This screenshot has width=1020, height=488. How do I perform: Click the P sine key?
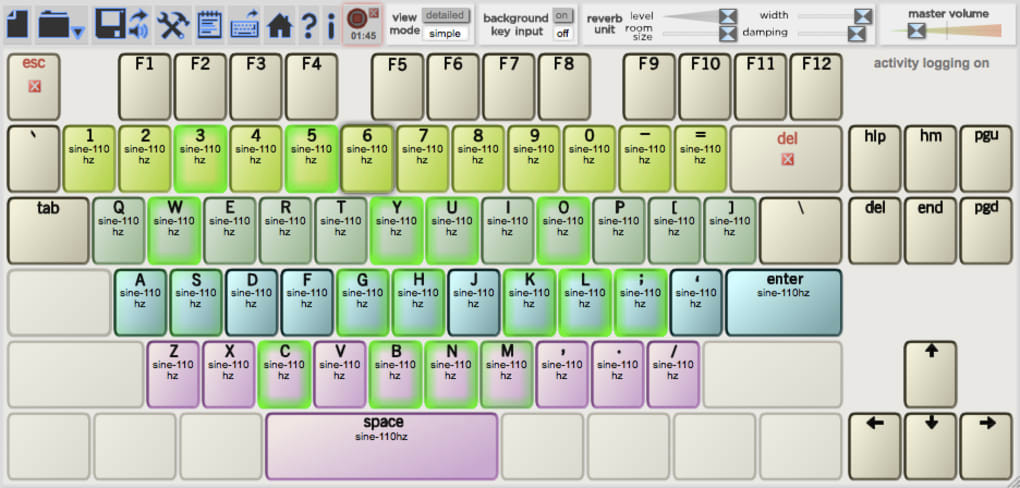(x=619, y=231)
